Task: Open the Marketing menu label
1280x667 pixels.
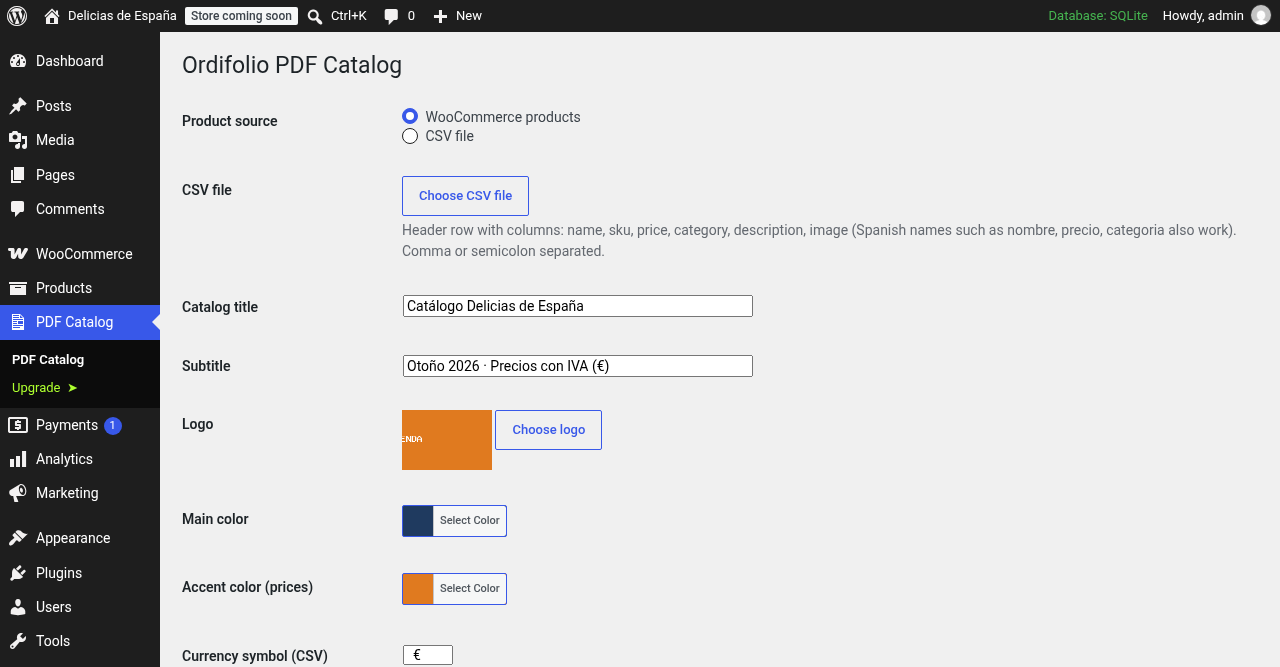Action: tap(67, 493)
